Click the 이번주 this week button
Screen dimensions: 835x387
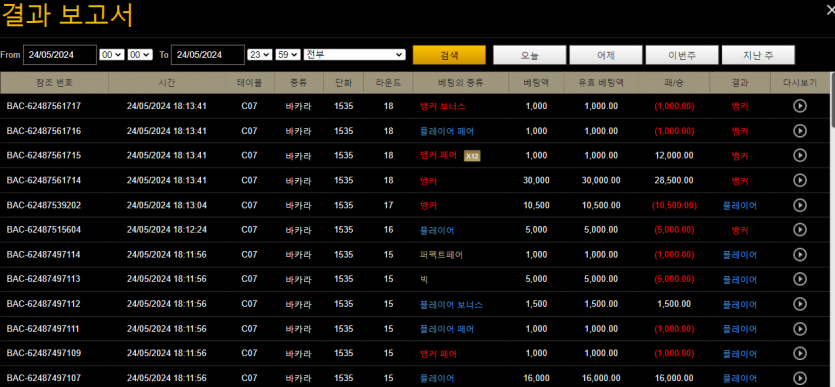point(682,55)
